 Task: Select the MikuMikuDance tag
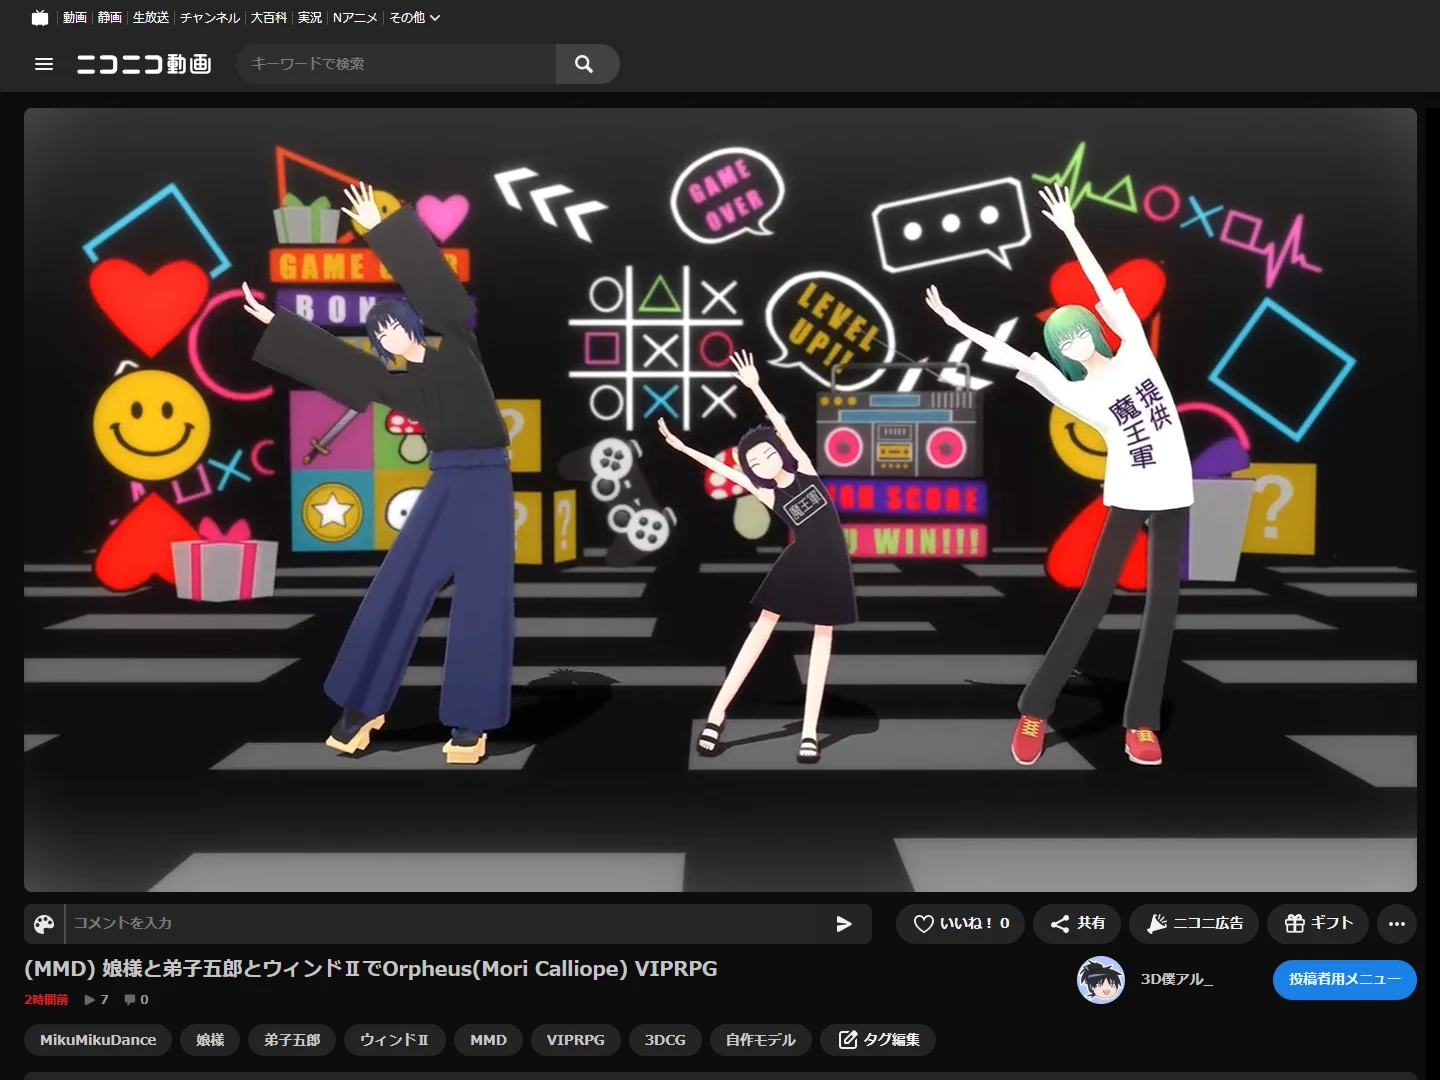point(98,1040)
